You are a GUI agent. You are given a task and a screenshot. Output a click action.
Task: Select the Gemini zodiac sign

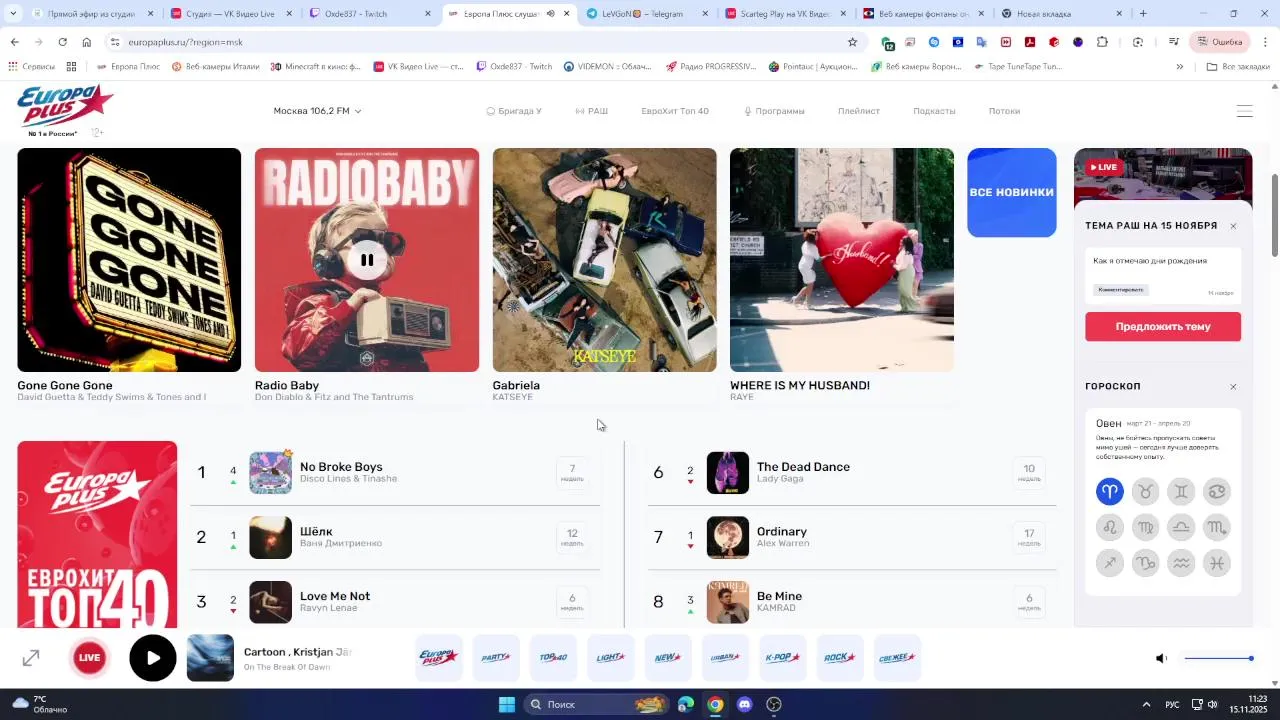tap(1182, 491)
